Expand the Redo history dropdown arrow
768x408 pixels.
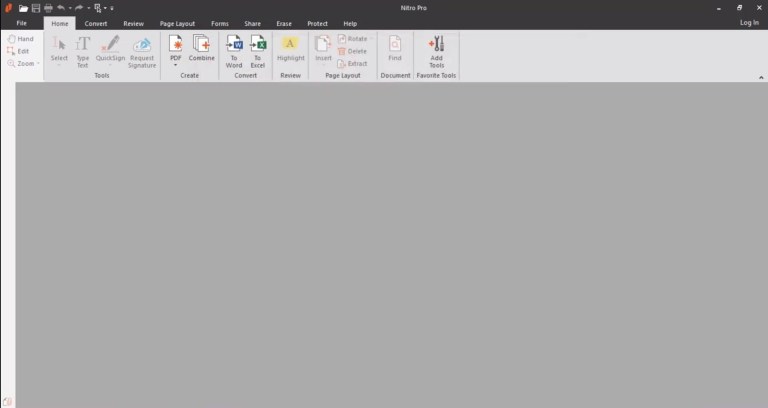89,8
